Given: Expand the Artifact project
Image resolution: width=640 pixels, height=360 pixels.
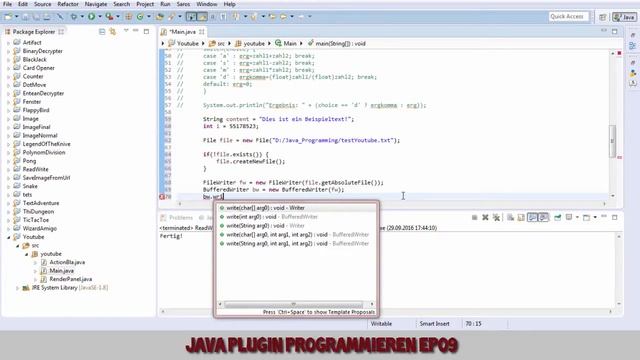Looking at the screenshot, I should (x=9, y=42).
